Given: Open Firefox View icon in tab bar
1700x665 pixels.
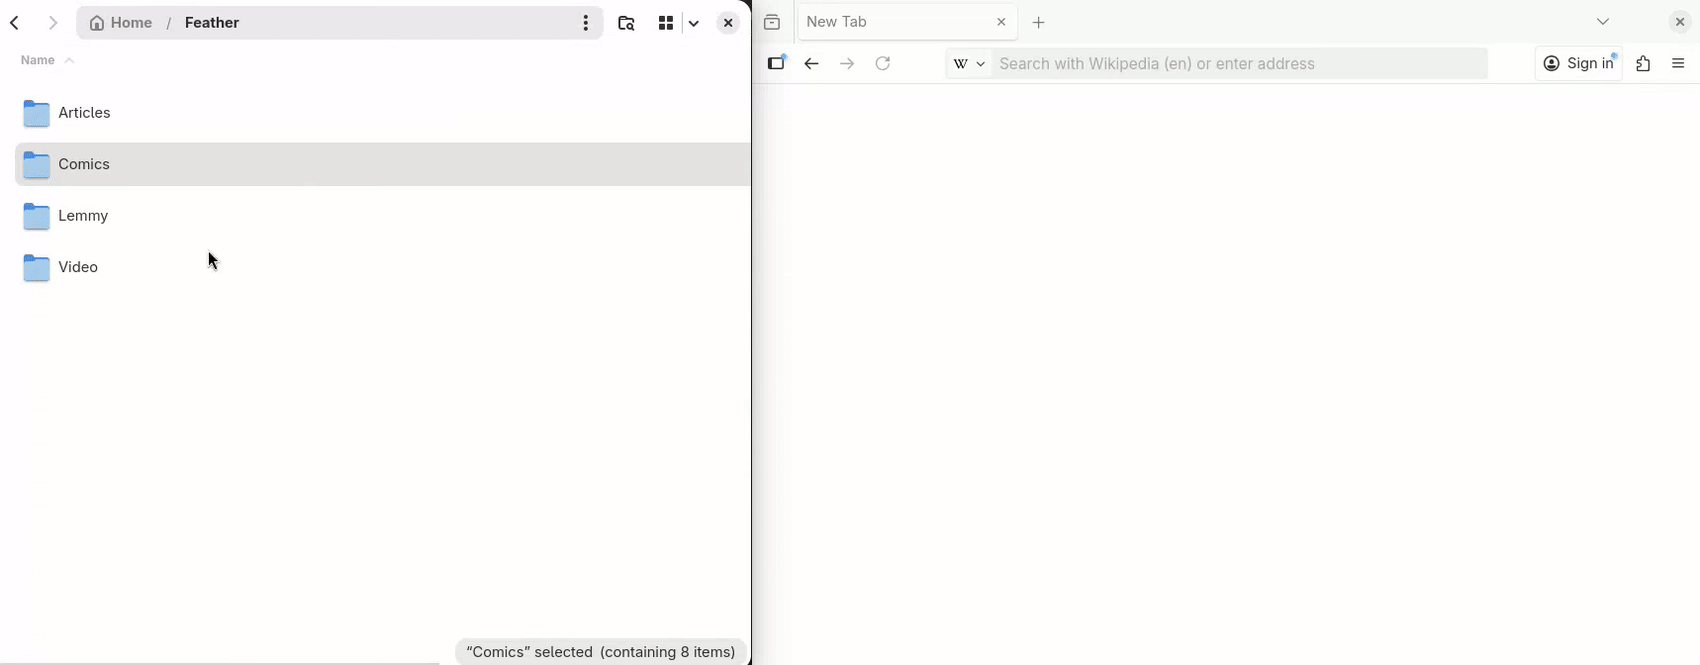Looking at the screenshot, I should [772, 22].
